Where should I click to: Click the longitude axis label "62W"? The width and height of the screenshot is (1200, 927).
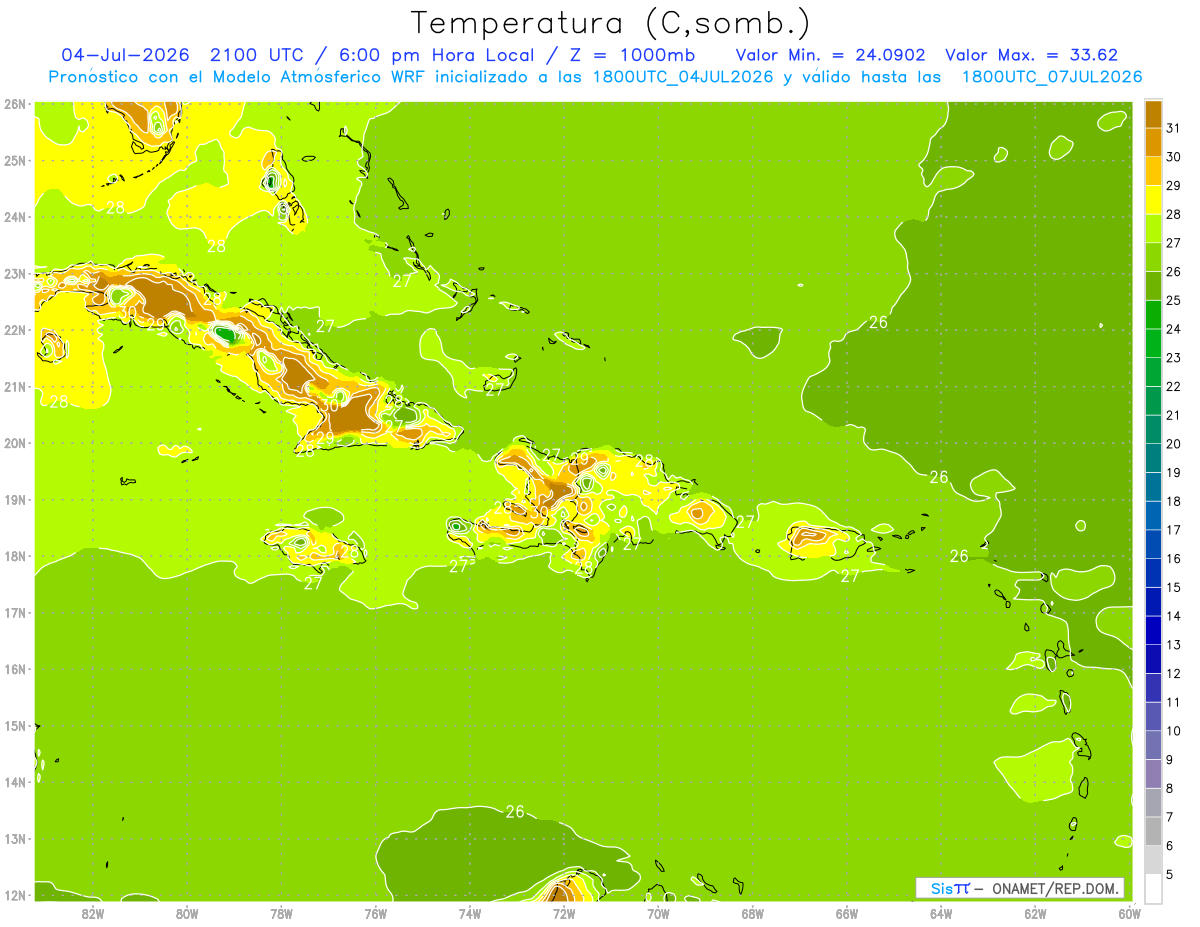[x=1036, y=913]
